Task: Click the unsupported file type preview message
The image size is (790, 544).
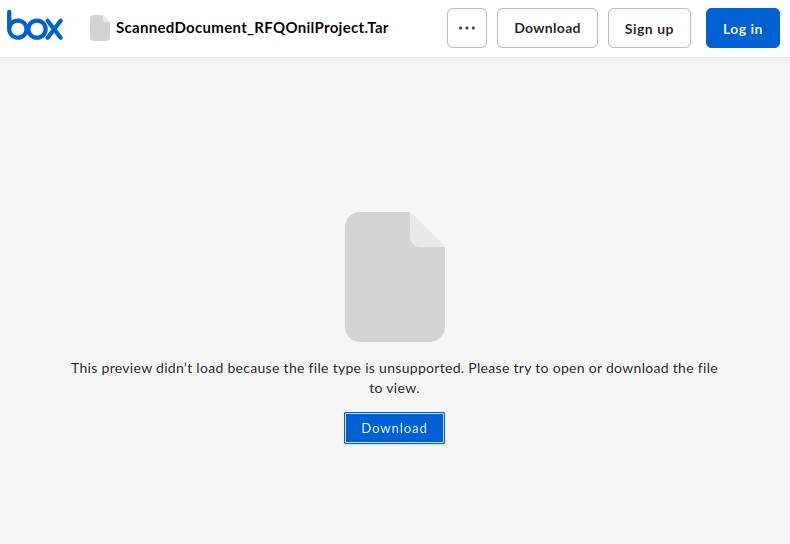Action: (x=394, y=378)
